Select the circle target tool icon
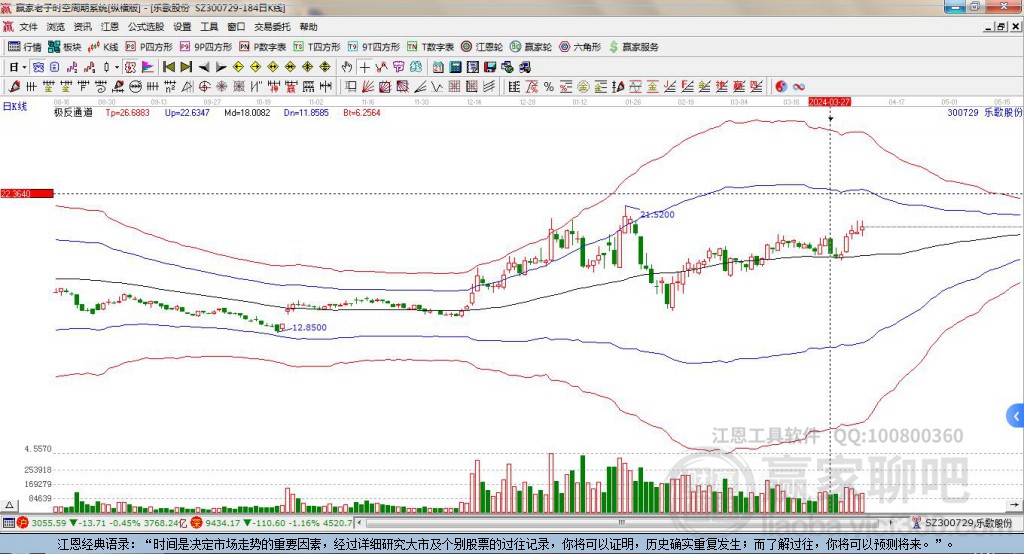 [204, 86]
